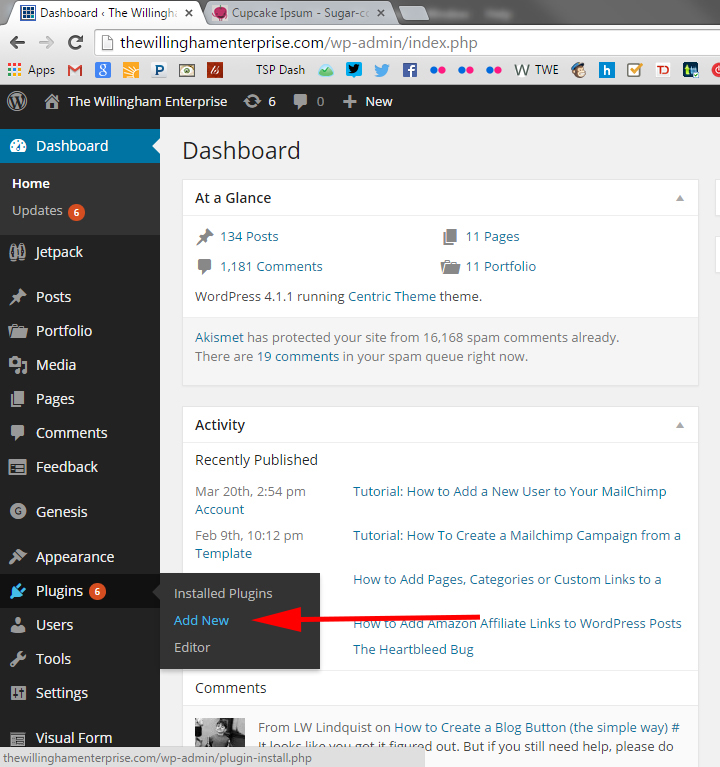Collapse the Activity widget arrow
This screenshot has width=720, height=767.
coord(680,425)
